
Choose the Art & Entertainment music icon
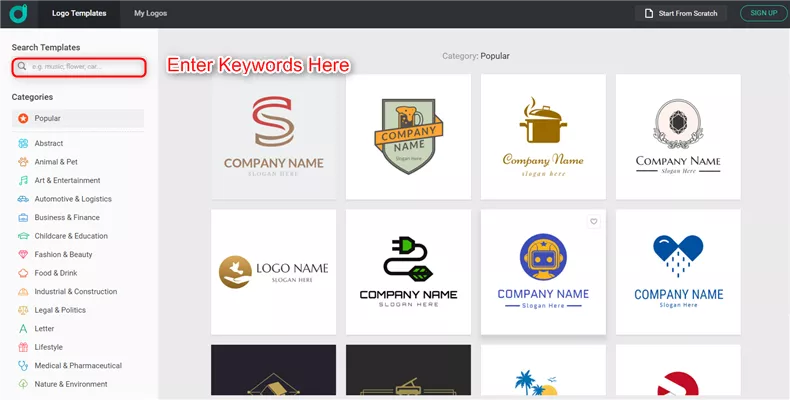23,181
